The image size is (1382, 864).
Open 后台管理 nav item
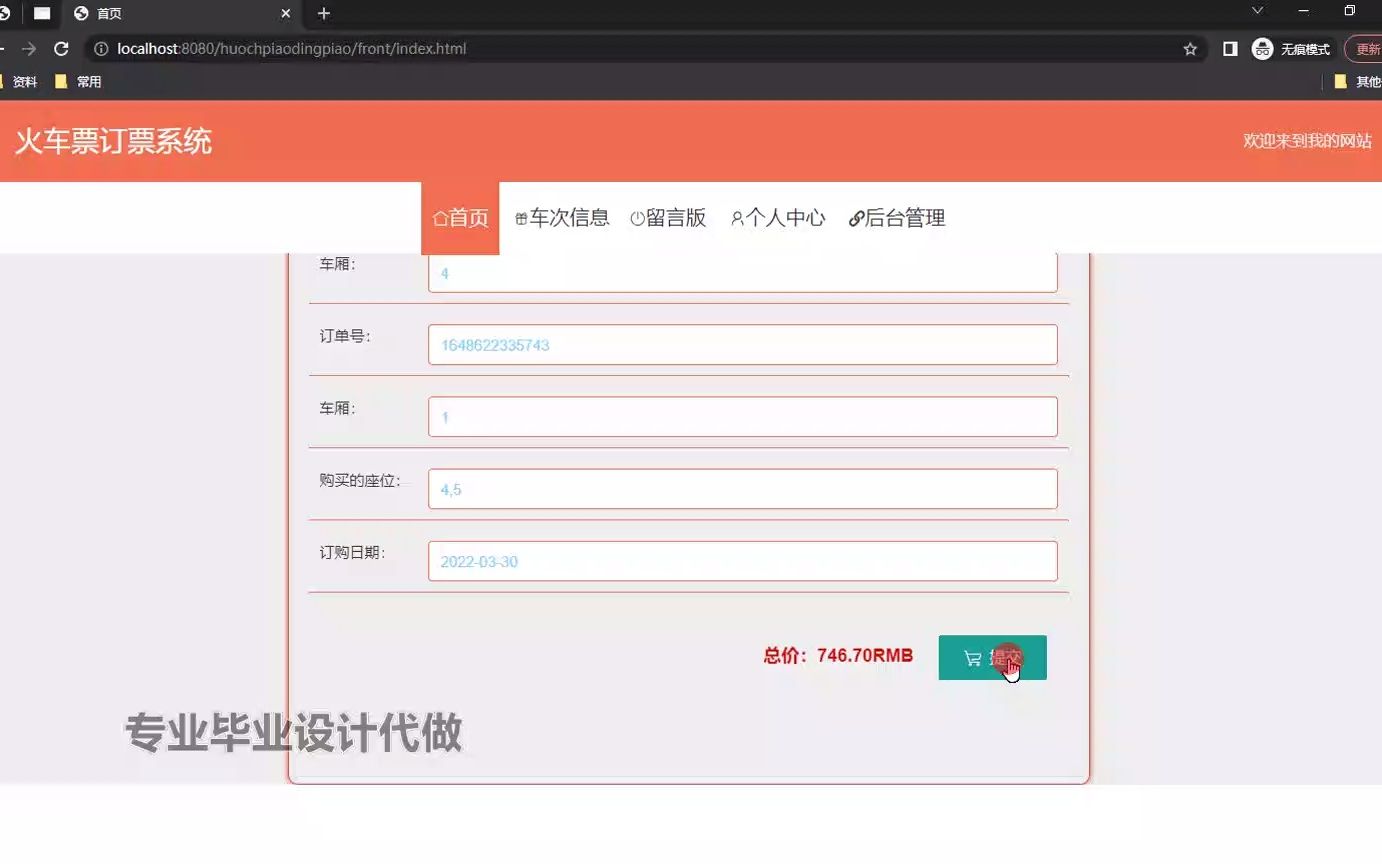point(897,218)
